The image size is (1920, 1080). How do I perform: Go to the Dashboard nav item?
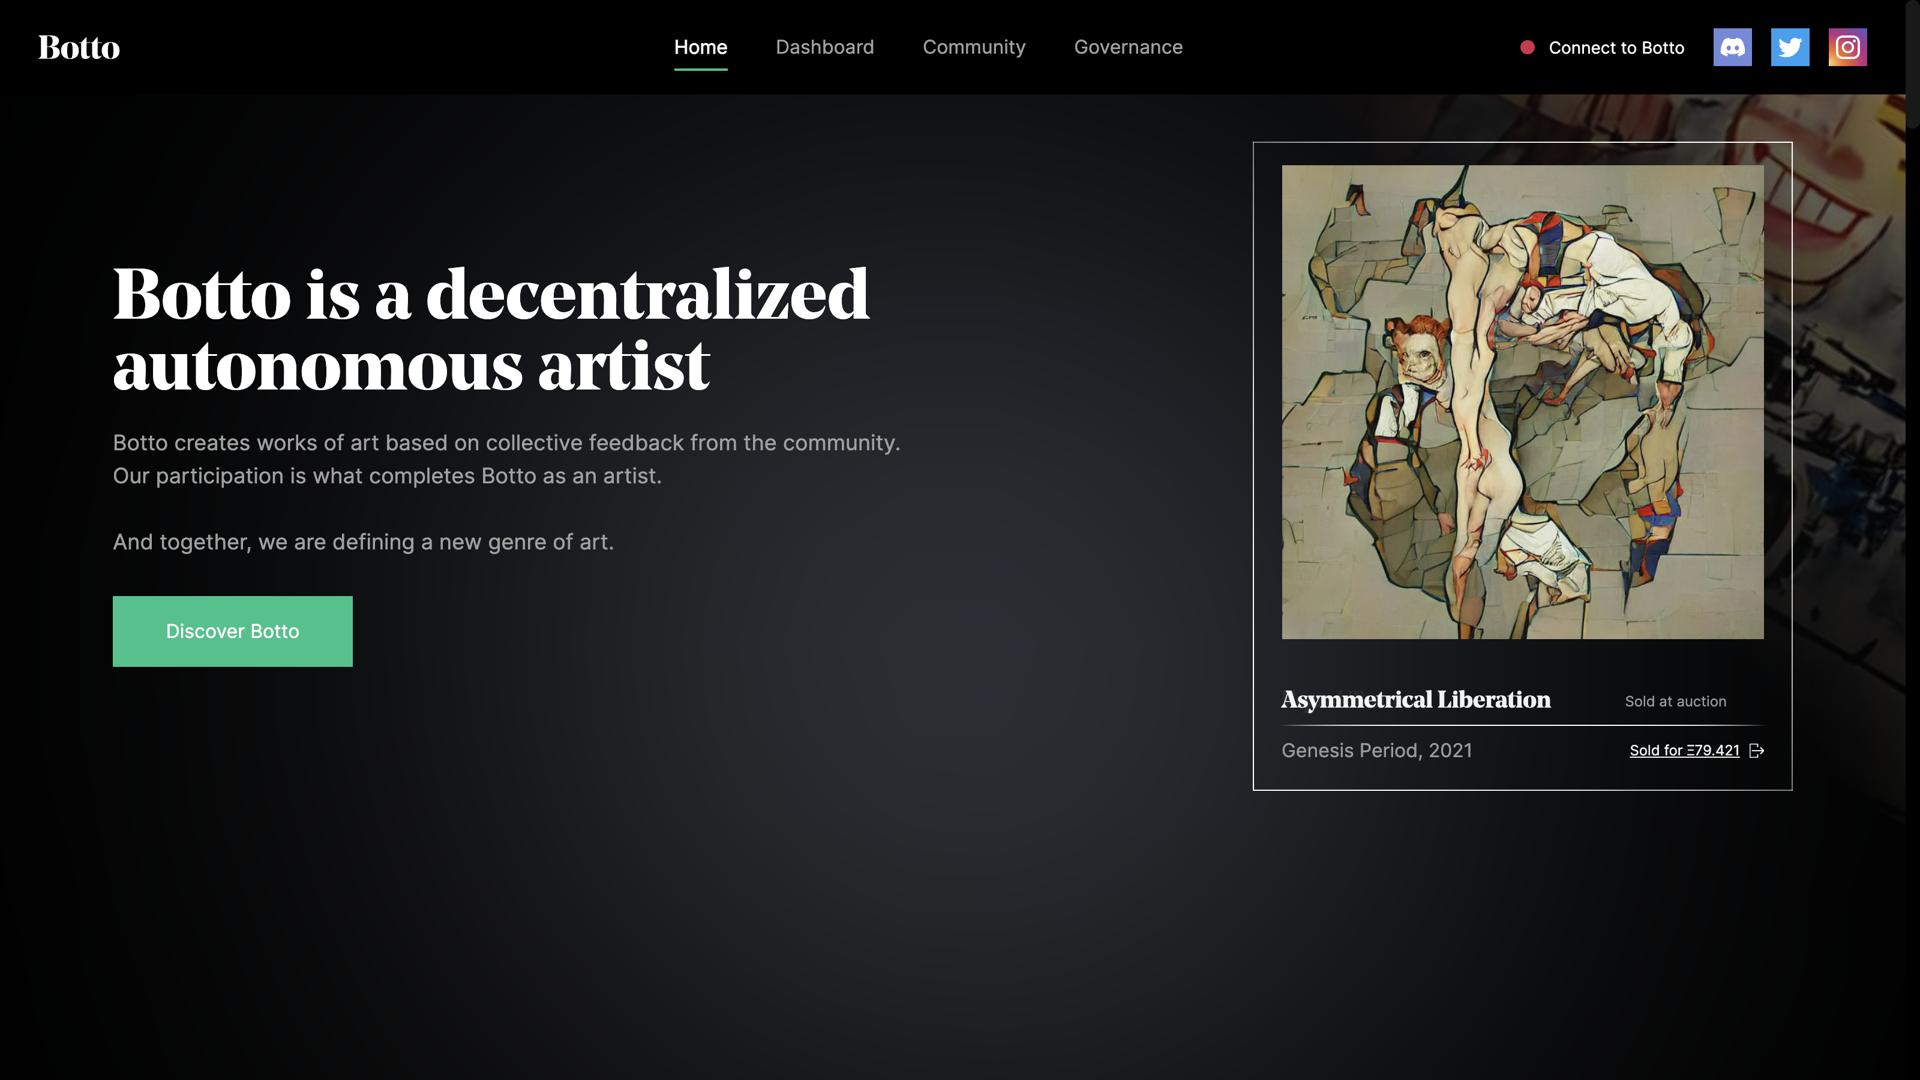click(824, 47)
